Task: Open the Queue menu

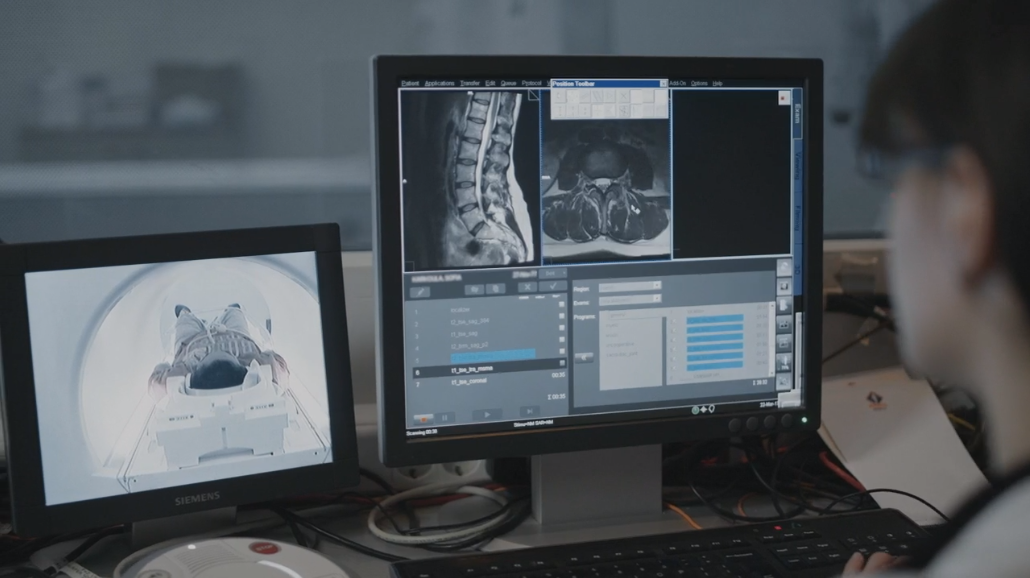Action: [508, 83]
